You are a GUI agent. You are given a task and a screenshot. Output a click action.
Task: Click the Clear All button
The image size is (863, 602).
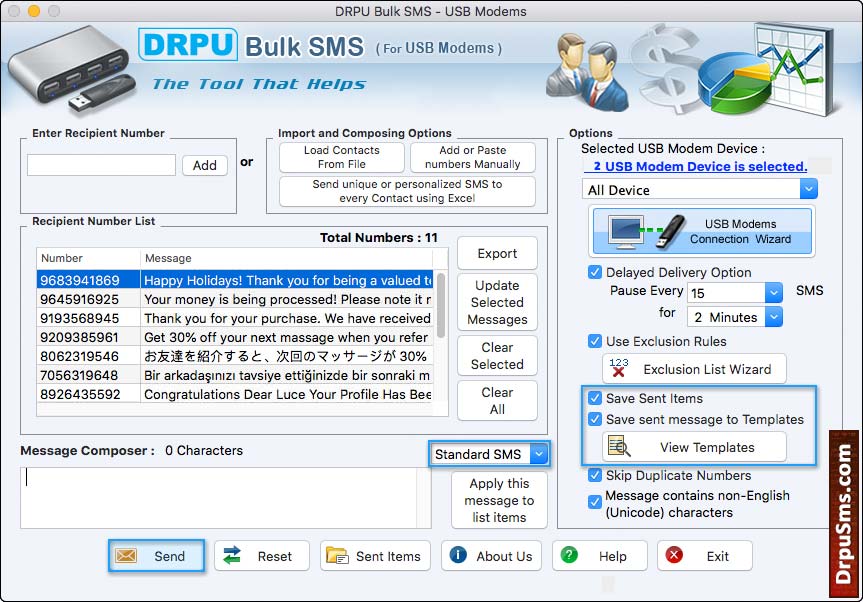[x=497, y=401]
